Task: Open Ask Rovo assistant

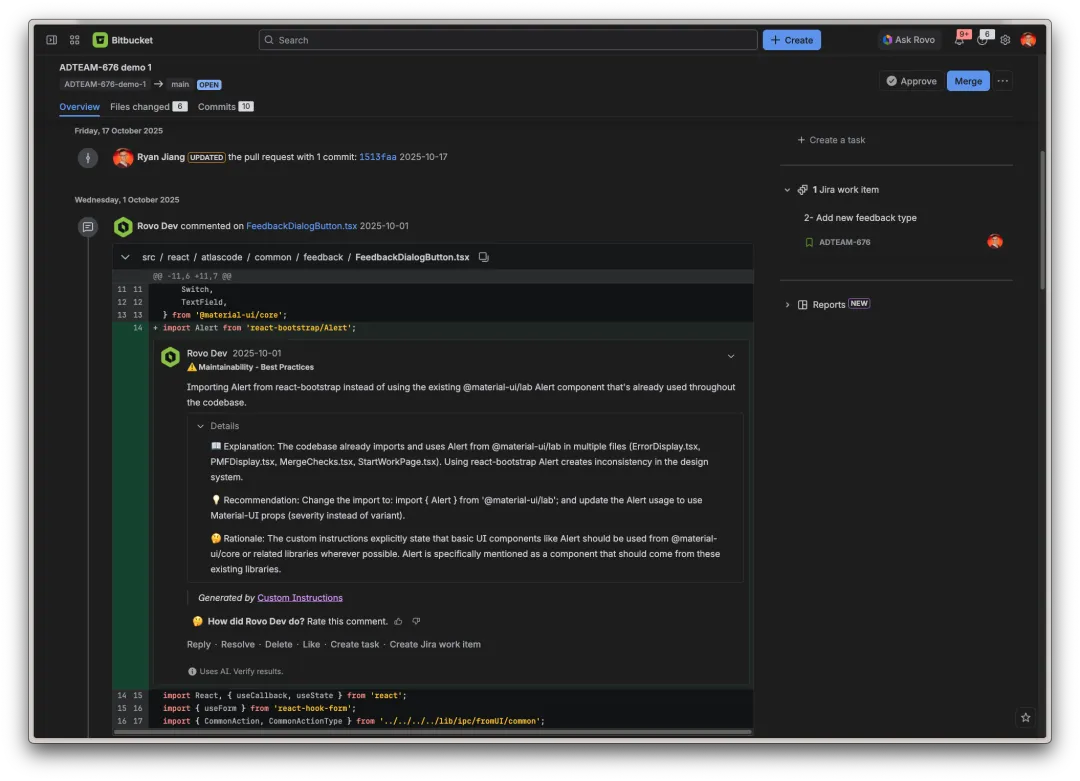Action: point(910,40)
